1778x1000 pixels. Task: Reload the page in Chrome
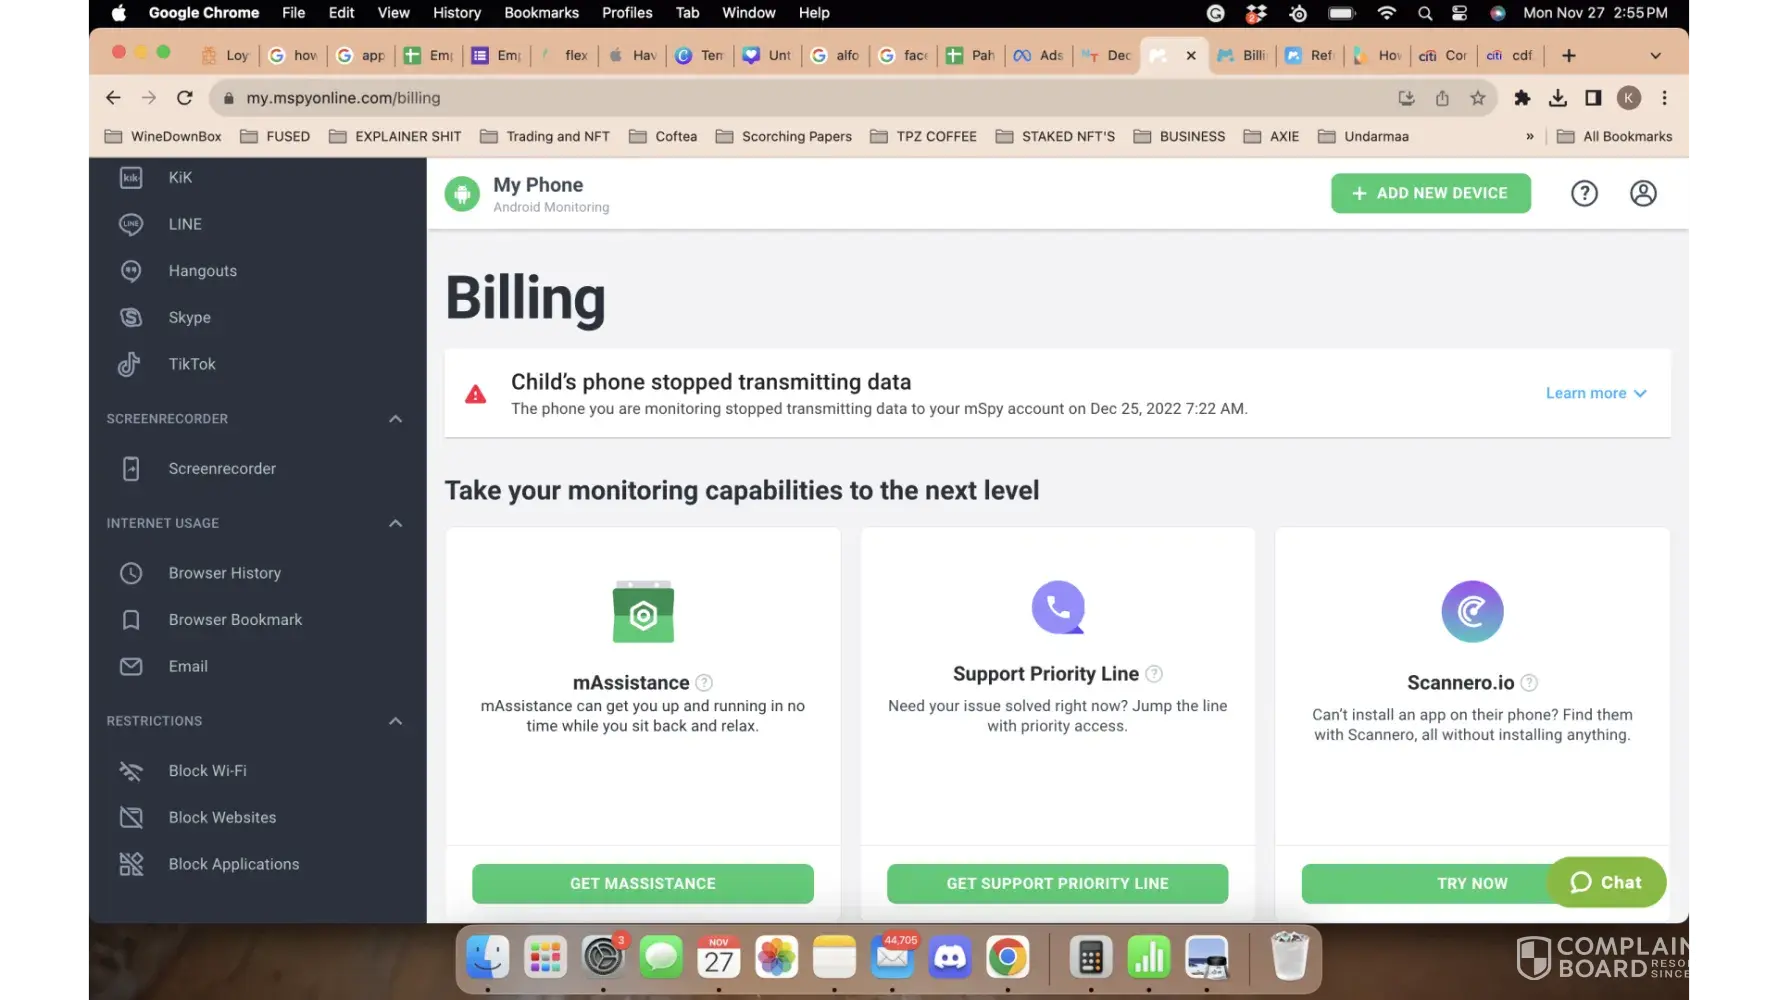184,98
